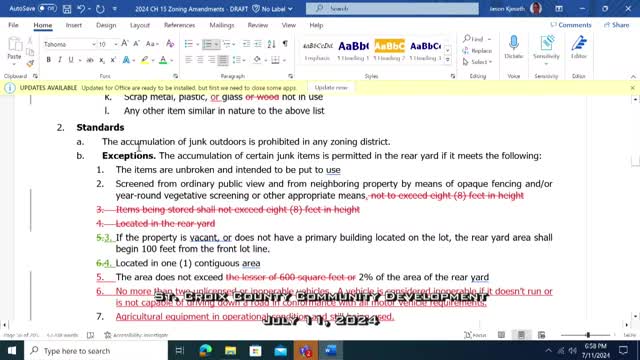The width and height of the screenshot is (640, 360).
Task: Toggle underline formatting
Action: tap(71, 60)
